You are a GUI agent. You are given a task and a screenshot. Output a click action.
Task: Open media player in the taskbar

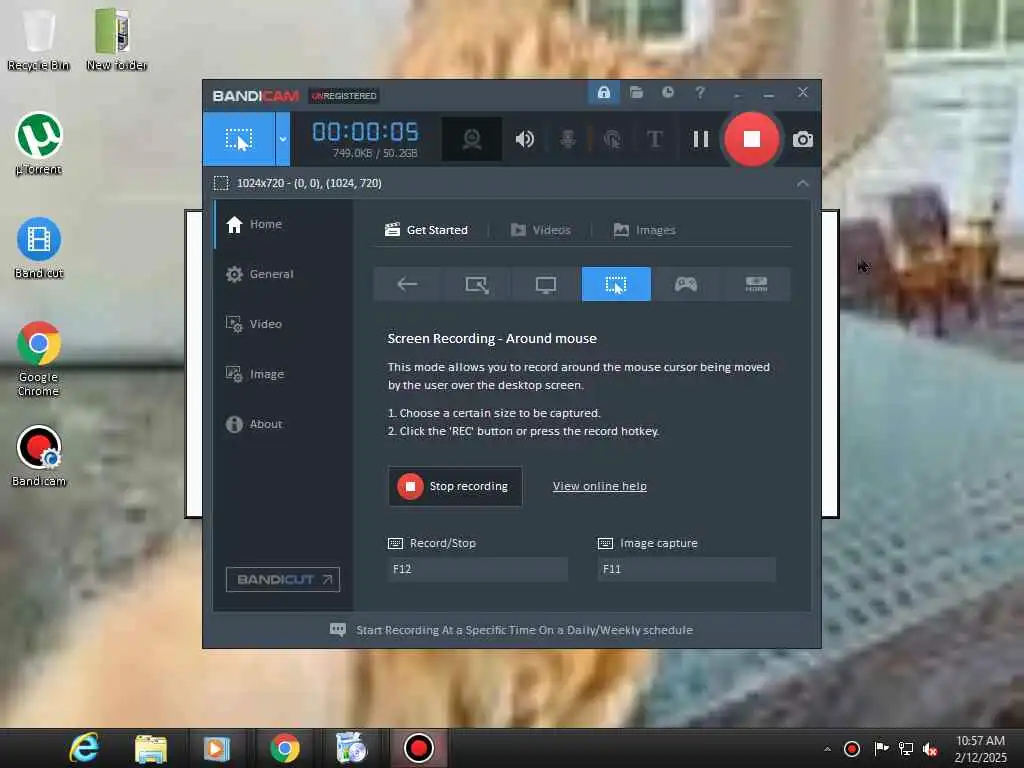pyautogui.click(x=217, y=748)
